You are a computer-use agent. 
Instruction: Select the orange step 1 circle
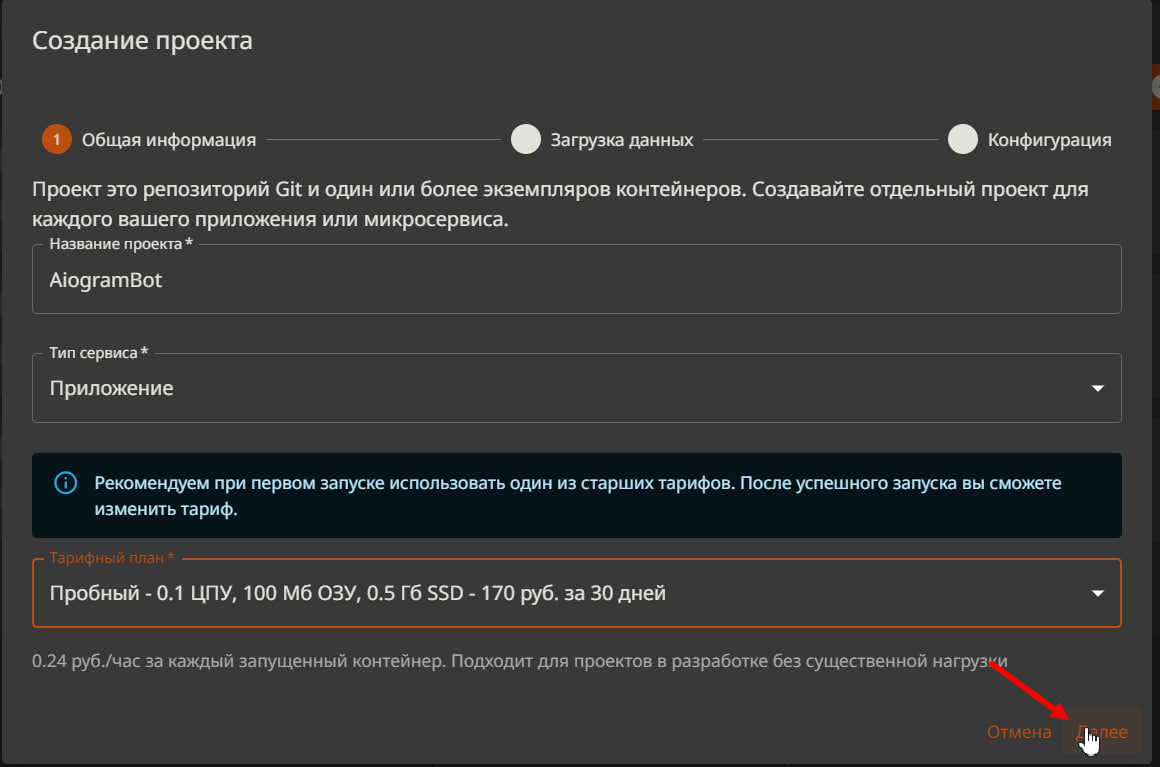point(57,139)
